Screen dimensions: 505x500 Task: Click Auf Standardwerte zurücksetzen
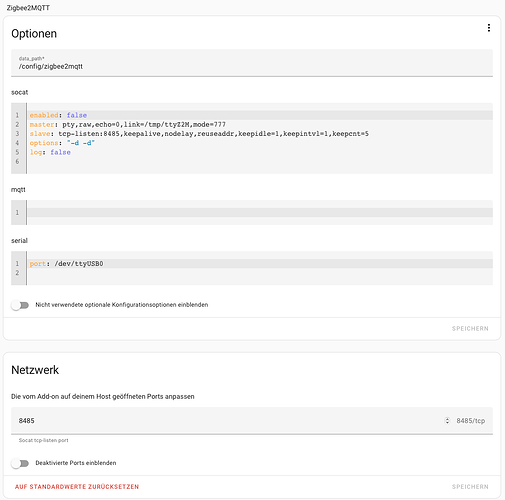(x=77, y=487)
